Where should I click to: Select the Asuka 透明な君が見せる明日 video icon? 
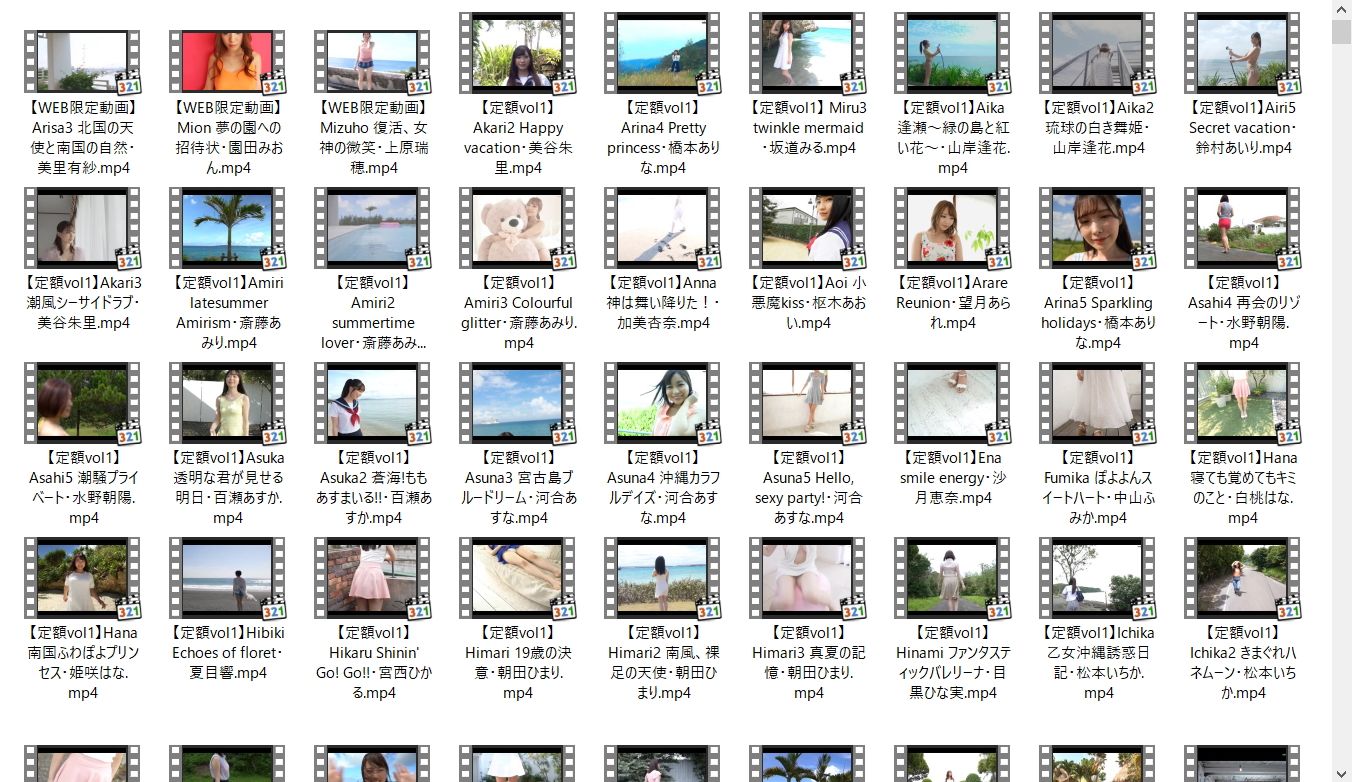227,403
